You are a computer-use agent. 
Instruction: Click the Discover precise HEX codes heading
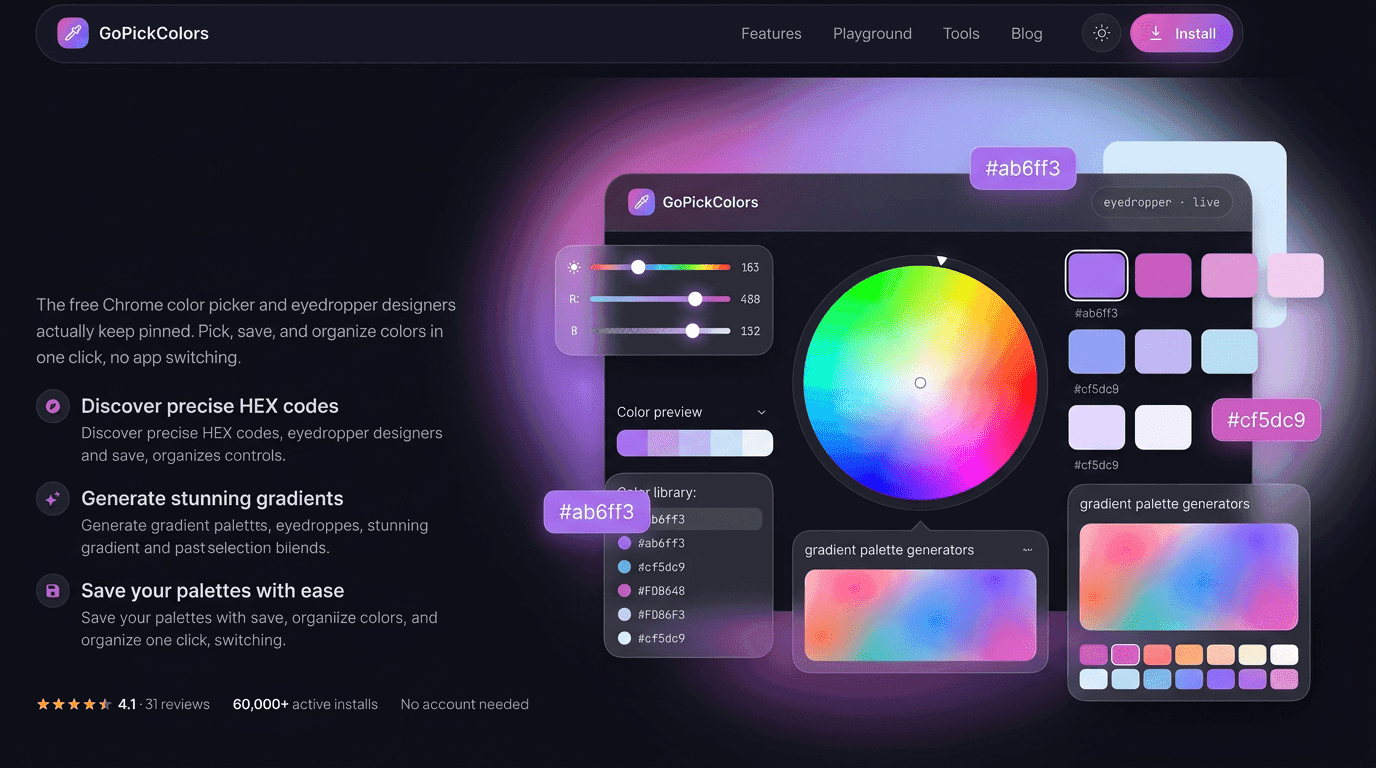coord(210,406)
